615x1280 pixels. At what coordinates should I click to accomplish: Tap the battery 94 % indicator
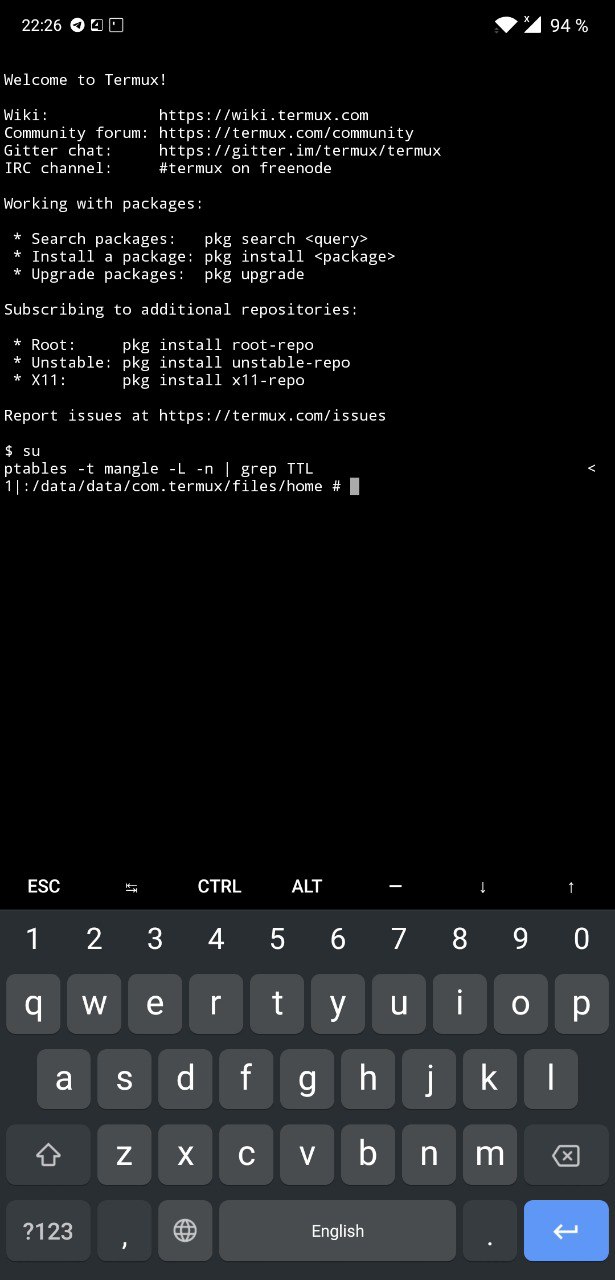point(569,26)
